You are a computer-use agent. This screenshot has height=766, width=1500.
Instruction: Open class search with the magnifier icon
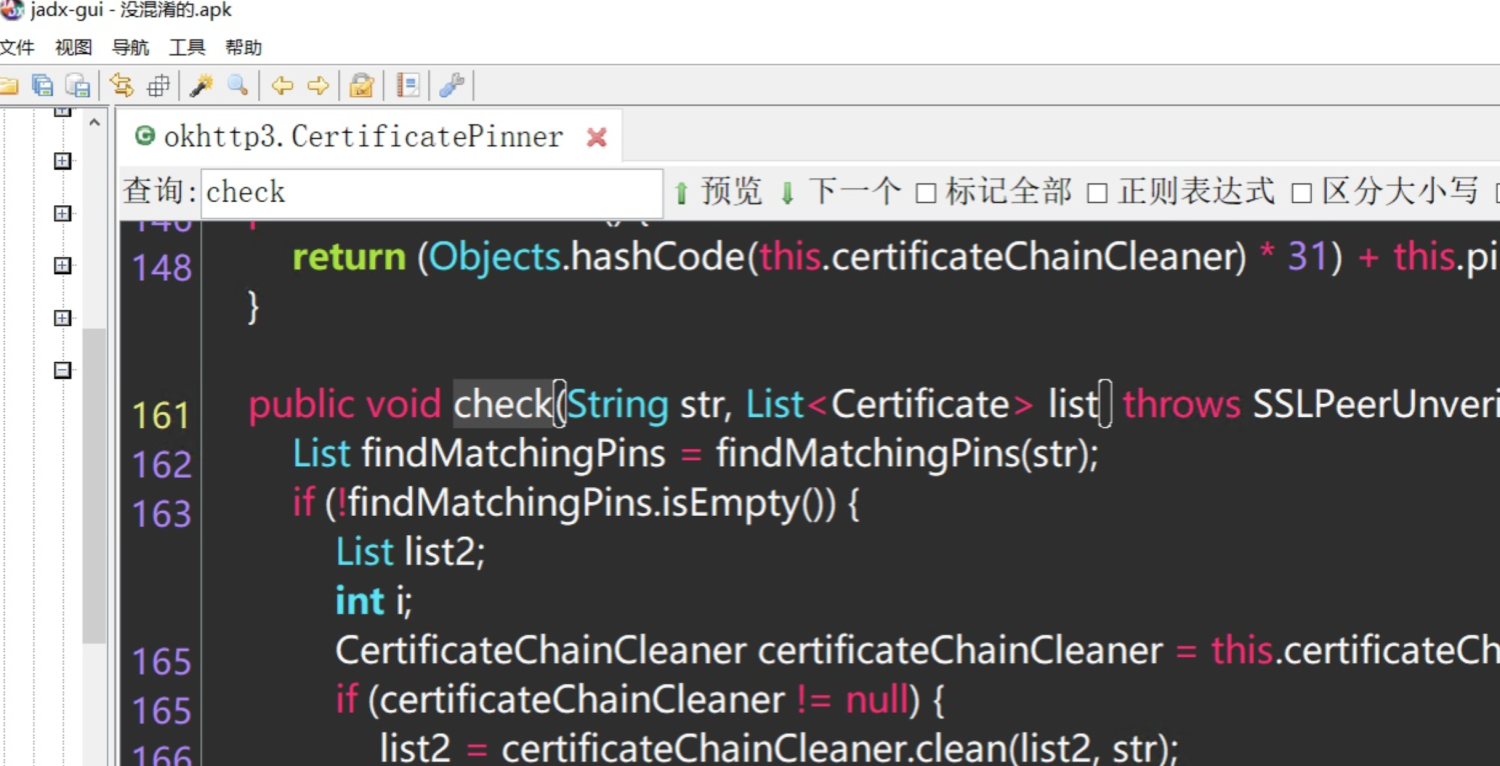(238, 86)
